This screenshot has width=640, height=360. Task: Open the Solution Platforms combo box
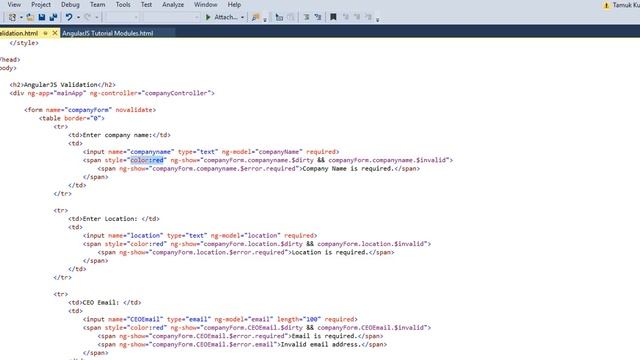pyautogui.click(x=171, y=17)
